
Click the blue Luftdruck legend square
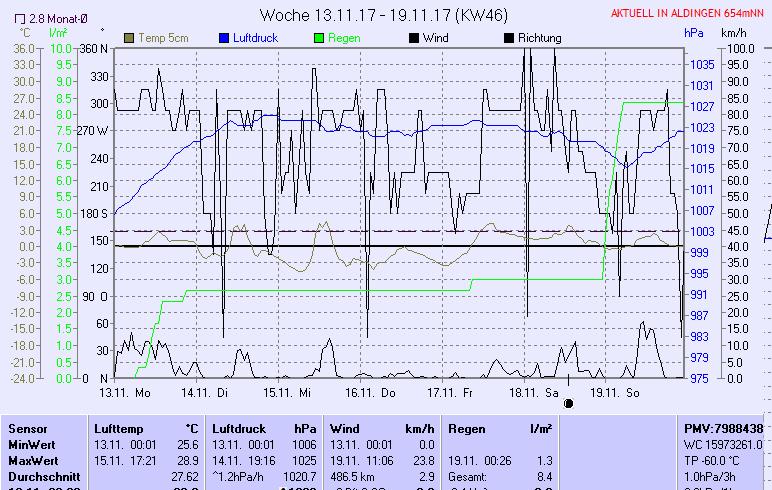coord(224,38)
